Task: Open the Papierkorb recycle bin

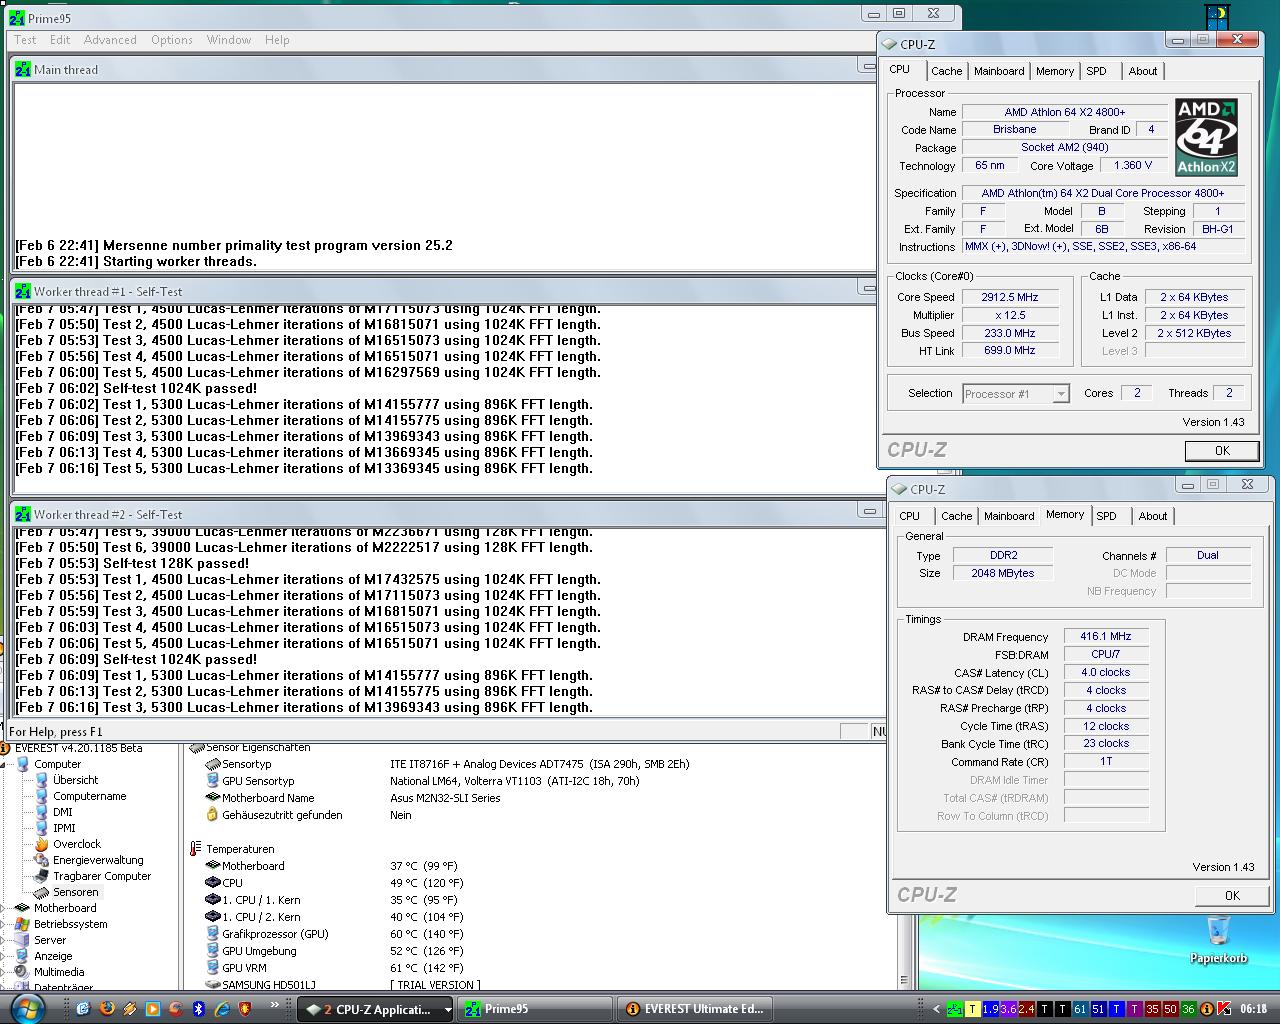Action: (x=1218, y=939)
